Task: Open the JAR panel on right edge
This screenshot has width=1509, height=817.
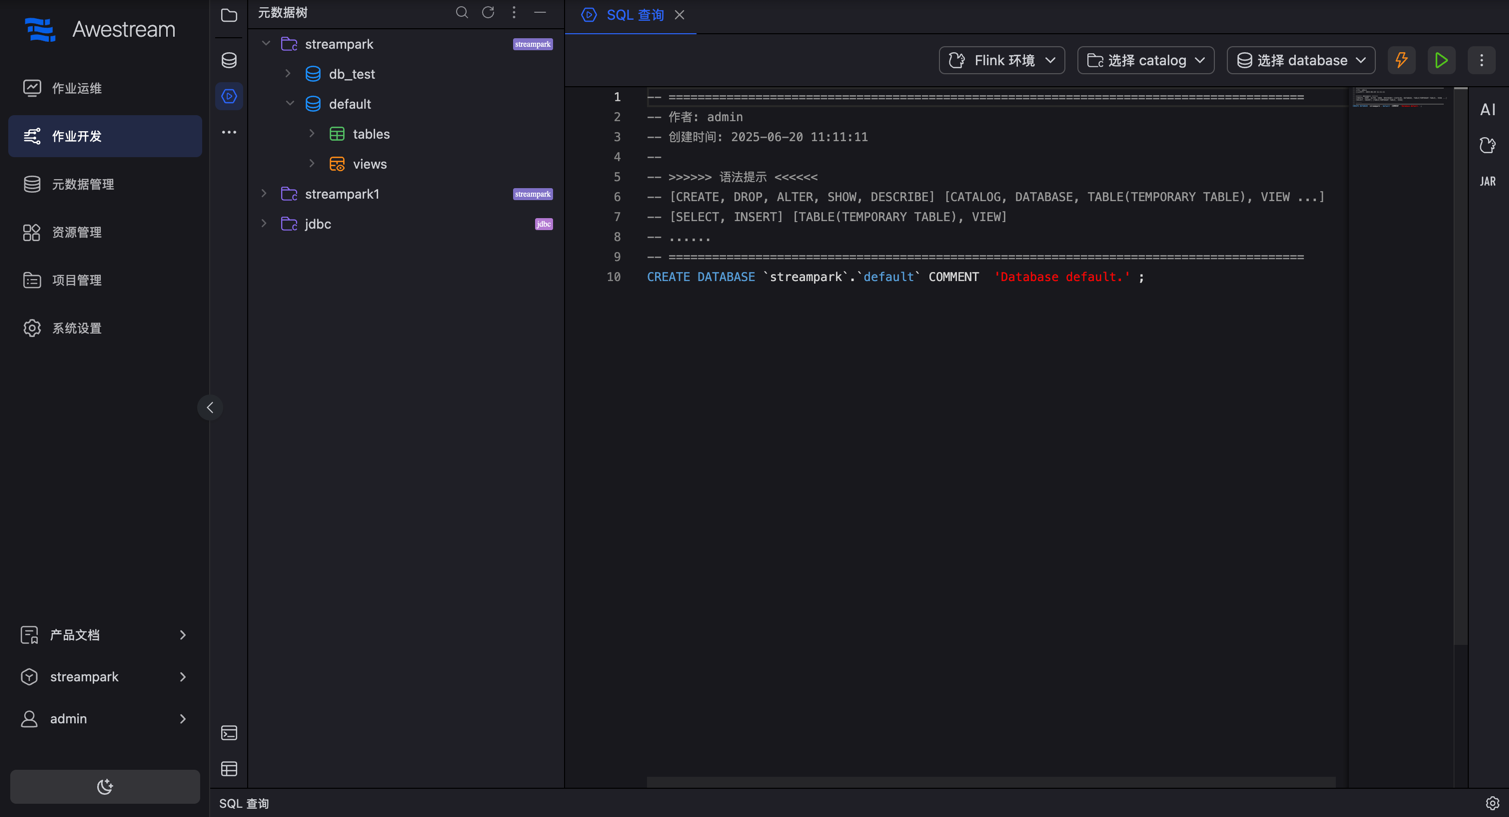Action: point(1488,181)
